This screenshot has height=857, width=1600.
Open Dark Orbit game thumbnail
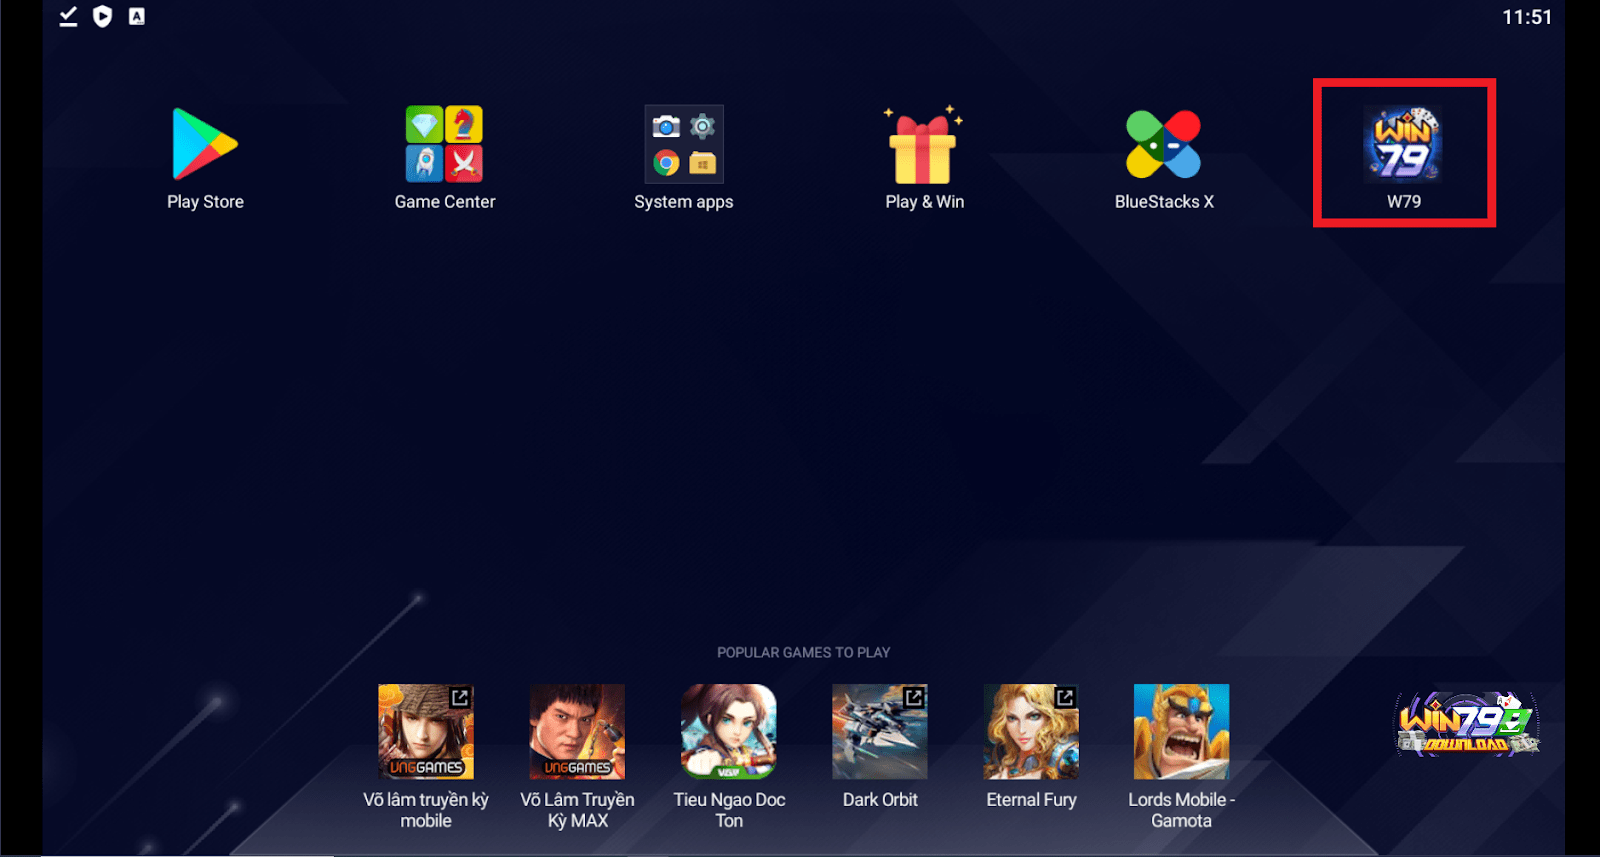click(x=880, y=732)
